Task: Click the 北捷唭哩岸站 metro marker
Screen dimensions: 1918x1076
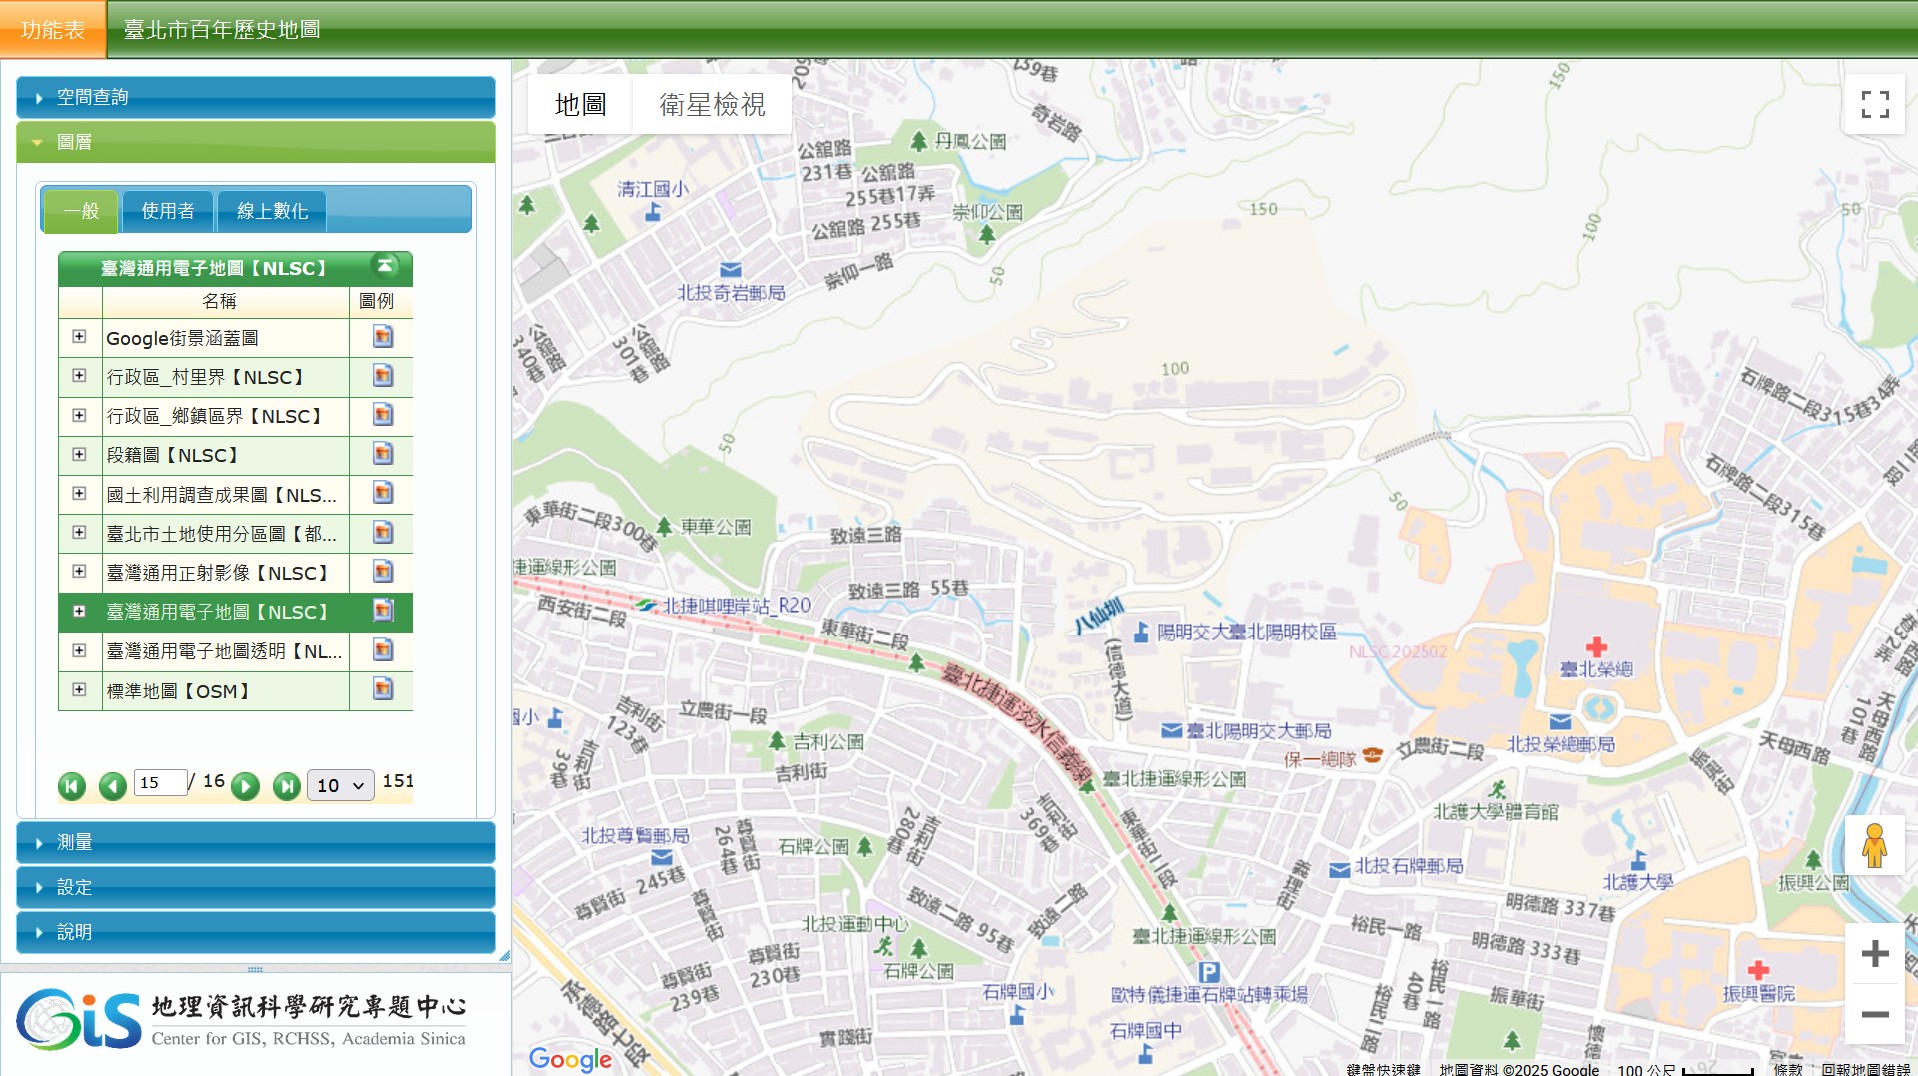Action: (647, 606)
